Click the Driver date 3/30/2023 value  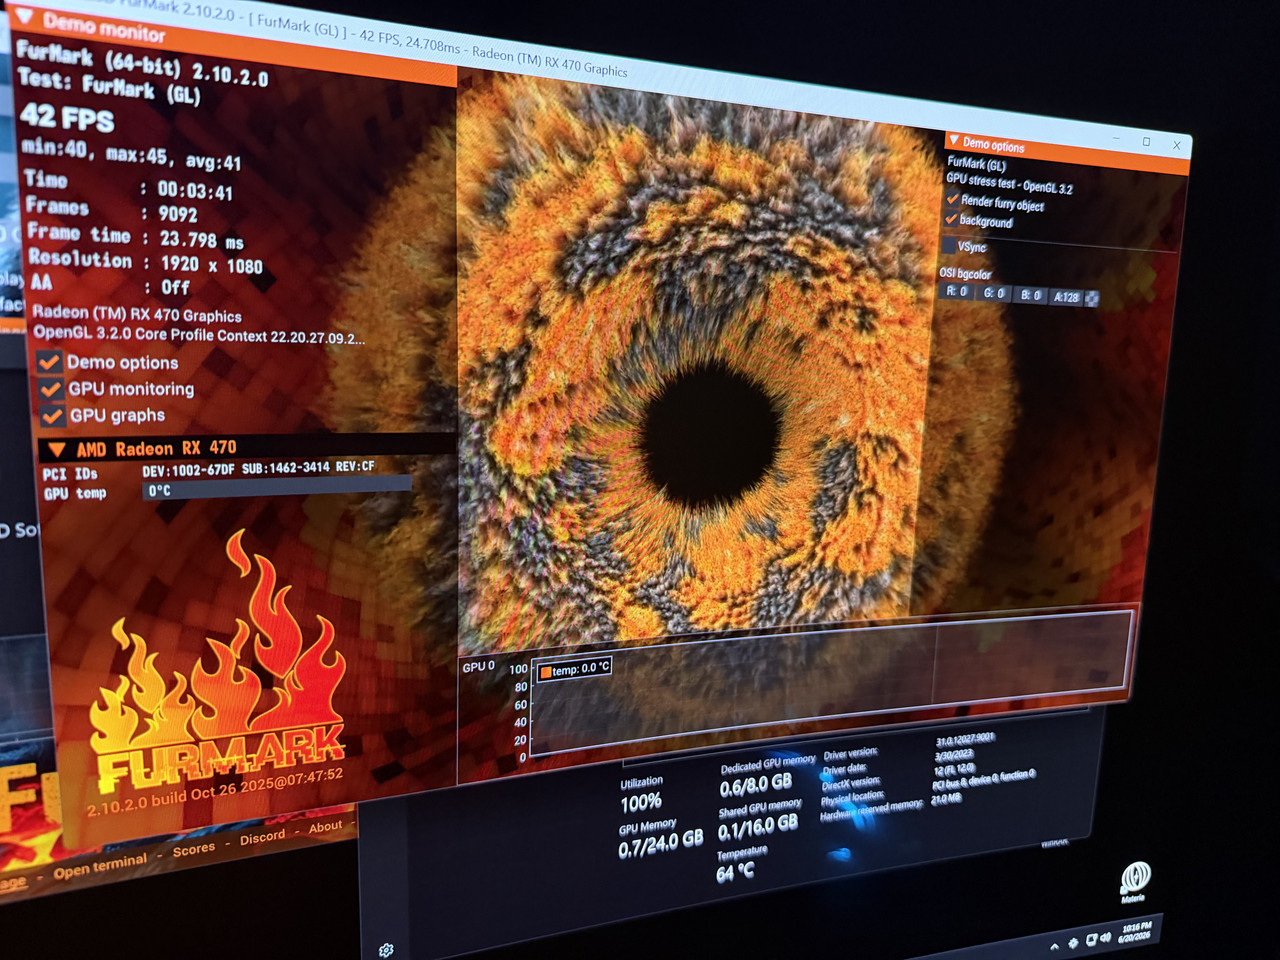point(953,755)
